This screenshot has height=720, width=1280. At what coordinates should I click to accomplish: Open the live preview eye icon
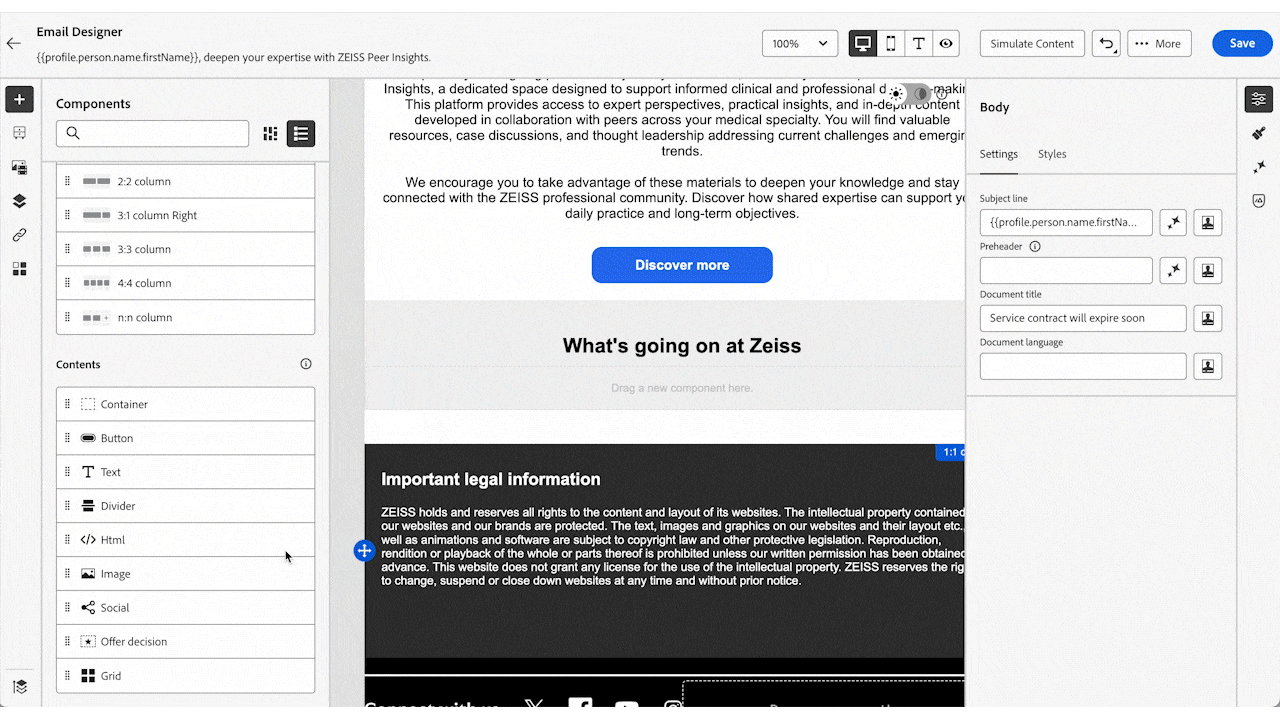946,43
